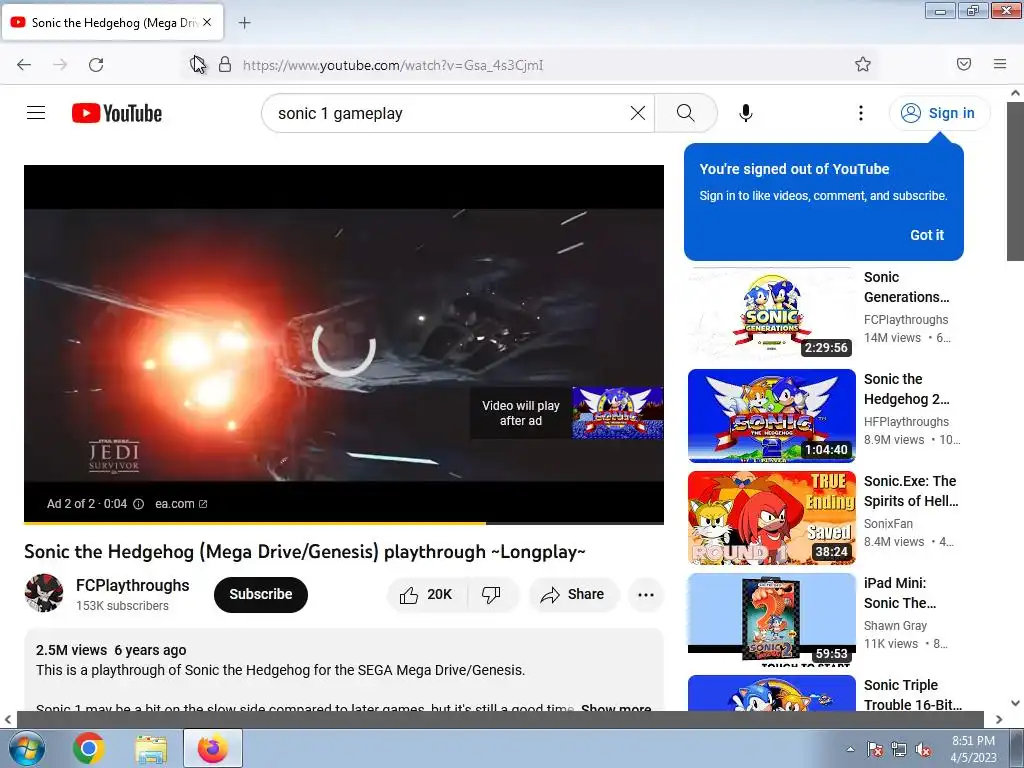The image size is (1024, 768).
Task: Click the vertical page scrollbar thumb
Action: click(x=1016, y=181)
